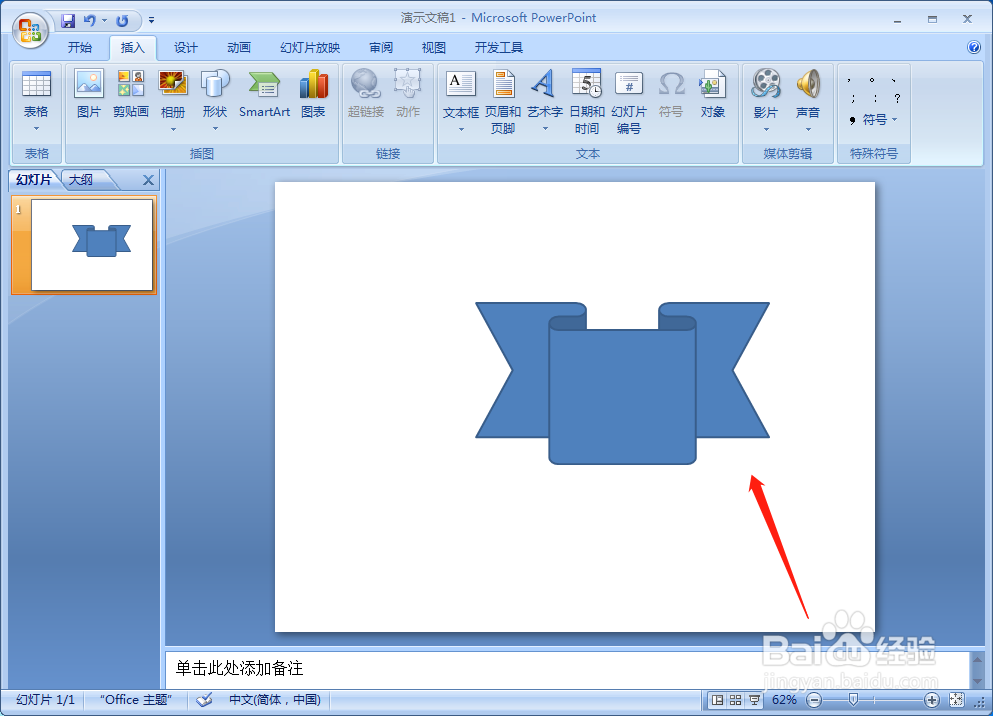Zoom out with the minus button
Image resolution: width=993 pixels, height=716 pixels.
(814, 700)
